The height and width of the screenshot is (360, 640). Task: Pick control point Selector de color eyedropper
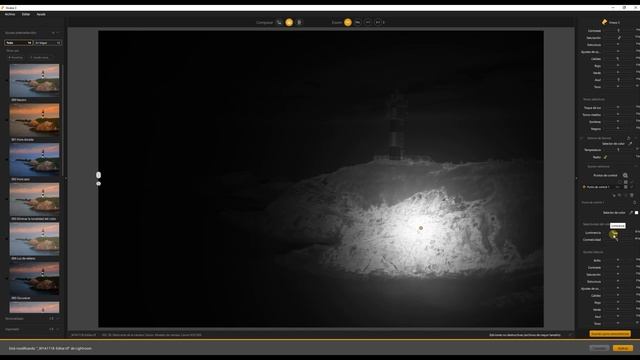coord(631,213)
